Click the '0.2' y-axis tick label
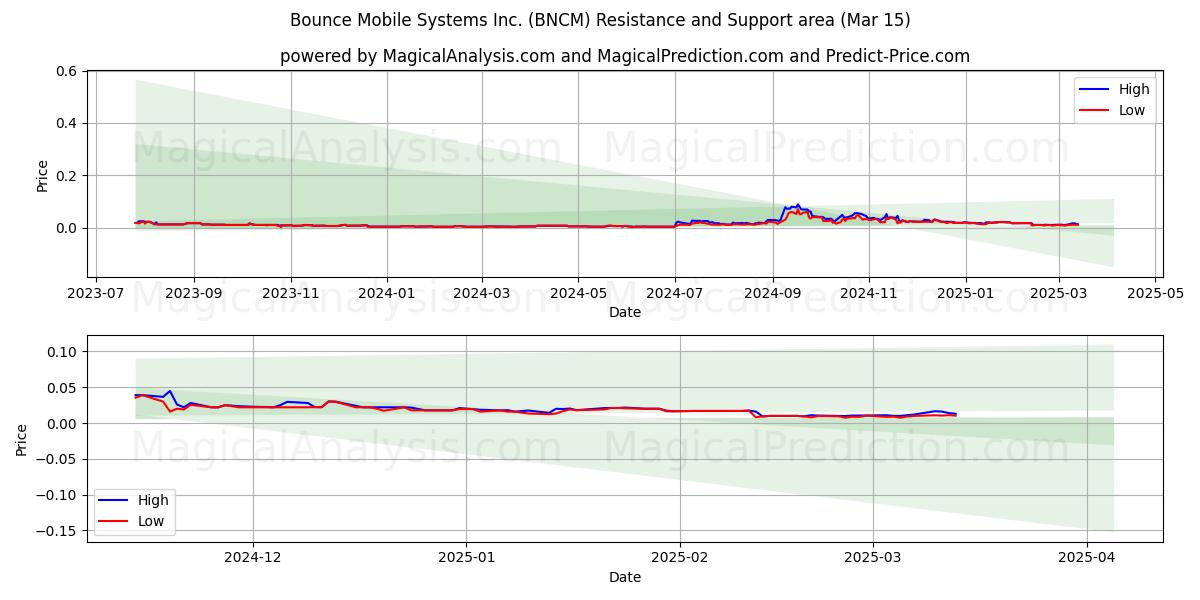This screenshot has height=600, width=1200. 67,176
